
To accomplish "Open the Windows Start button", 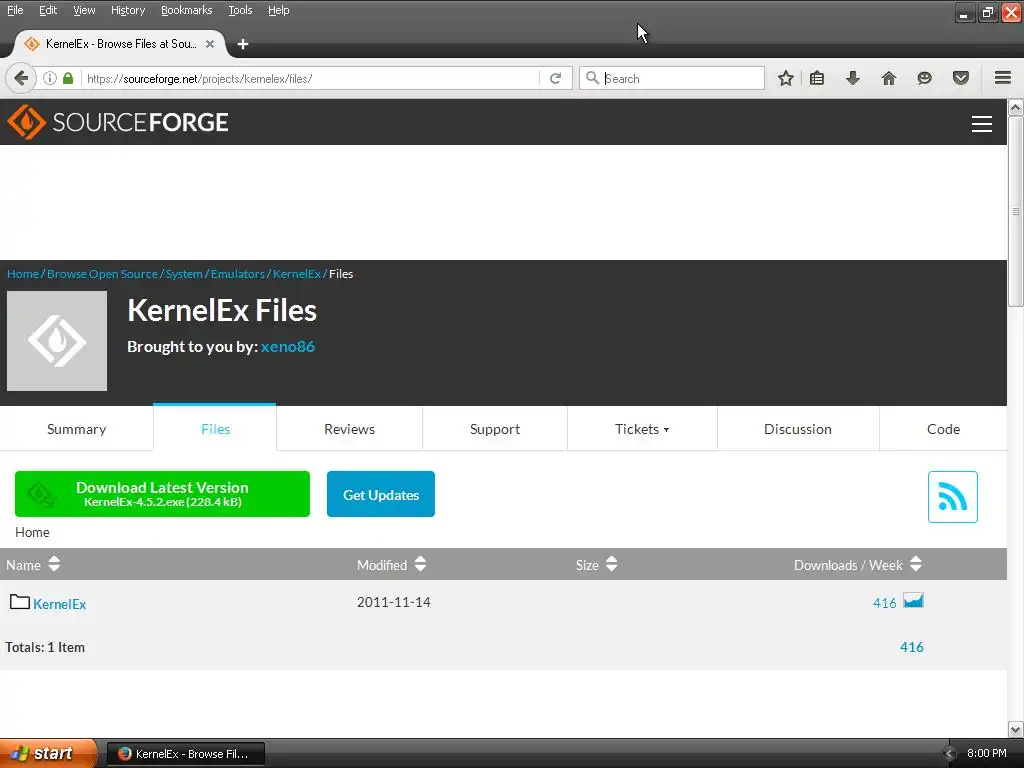I will [48, 753].
